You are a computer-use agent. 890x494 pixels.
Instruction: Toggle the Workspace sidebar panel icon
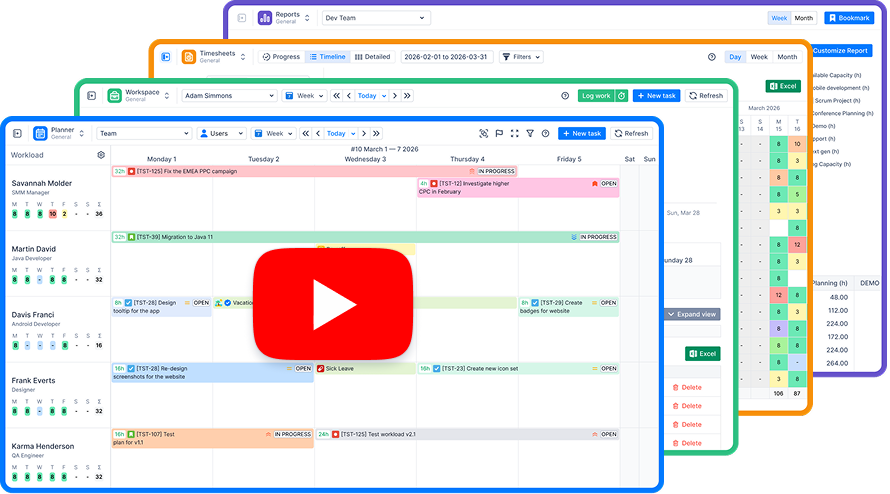[x=92, y=96]
